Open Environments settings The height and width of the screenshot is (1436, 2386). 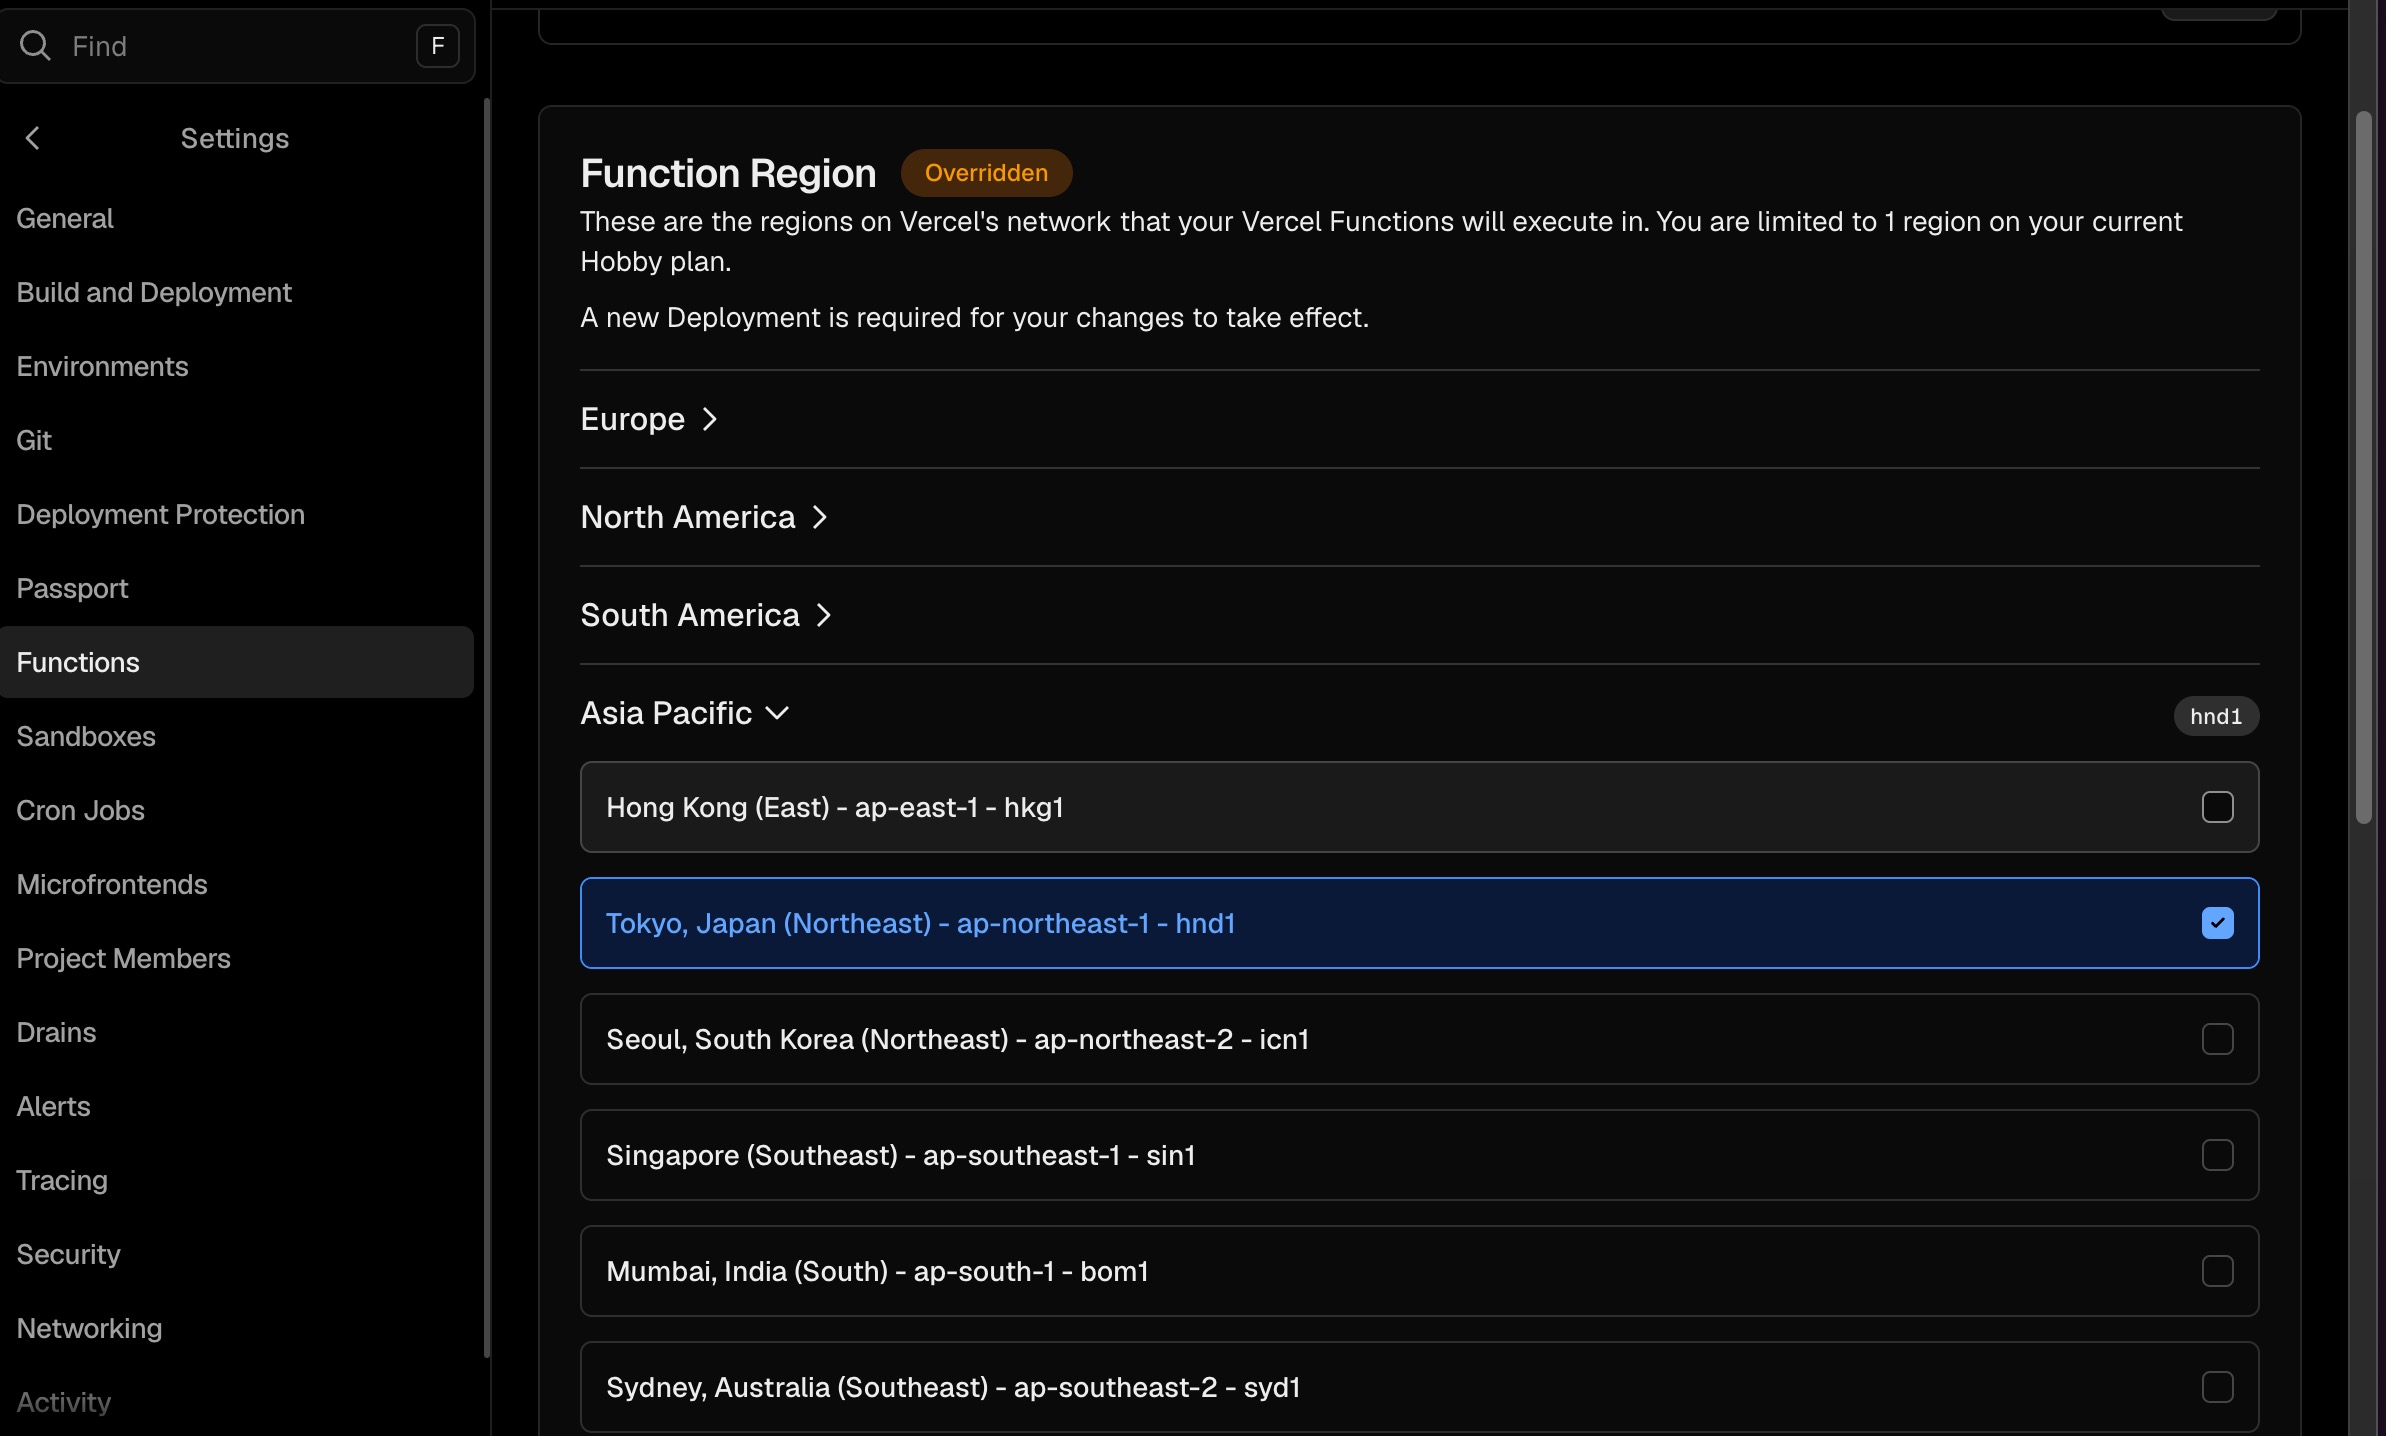[102, 366]
